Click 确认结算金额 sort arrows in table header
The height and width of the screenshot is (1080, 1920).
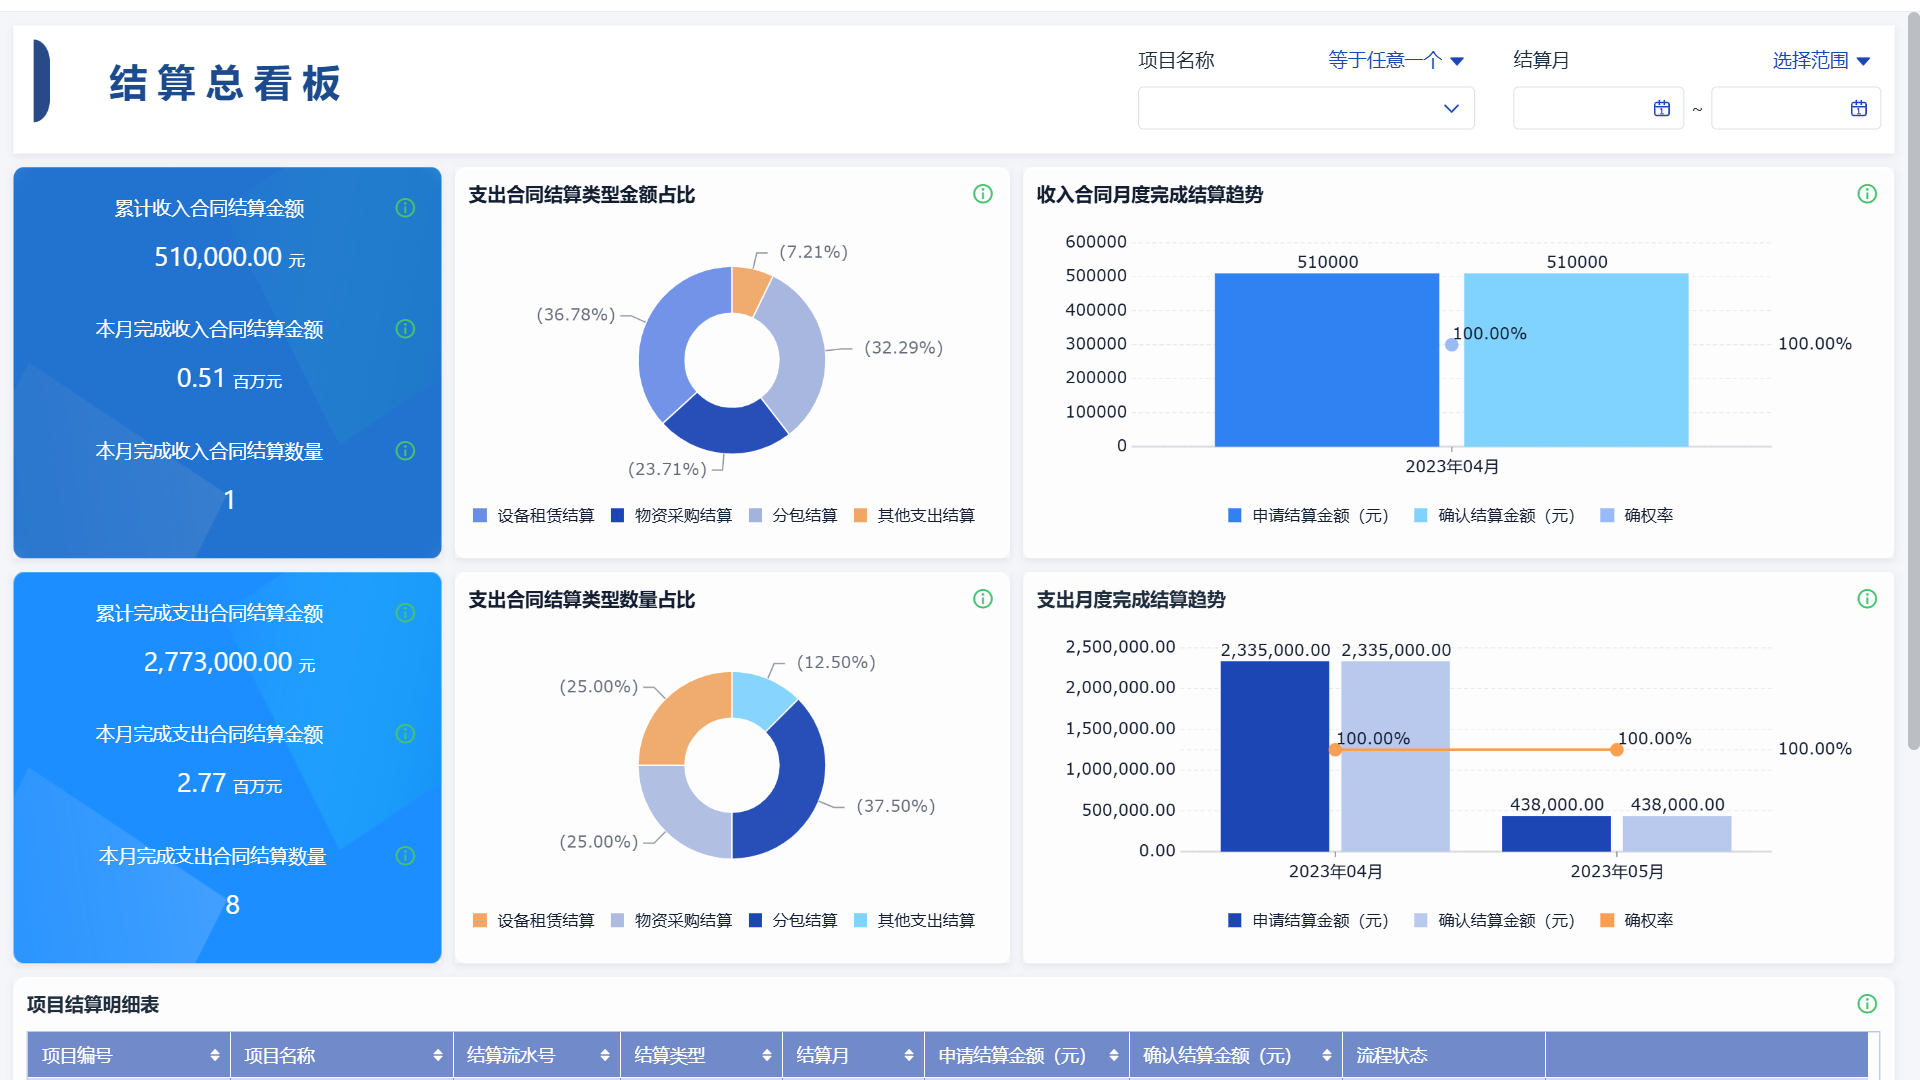1326,1055
